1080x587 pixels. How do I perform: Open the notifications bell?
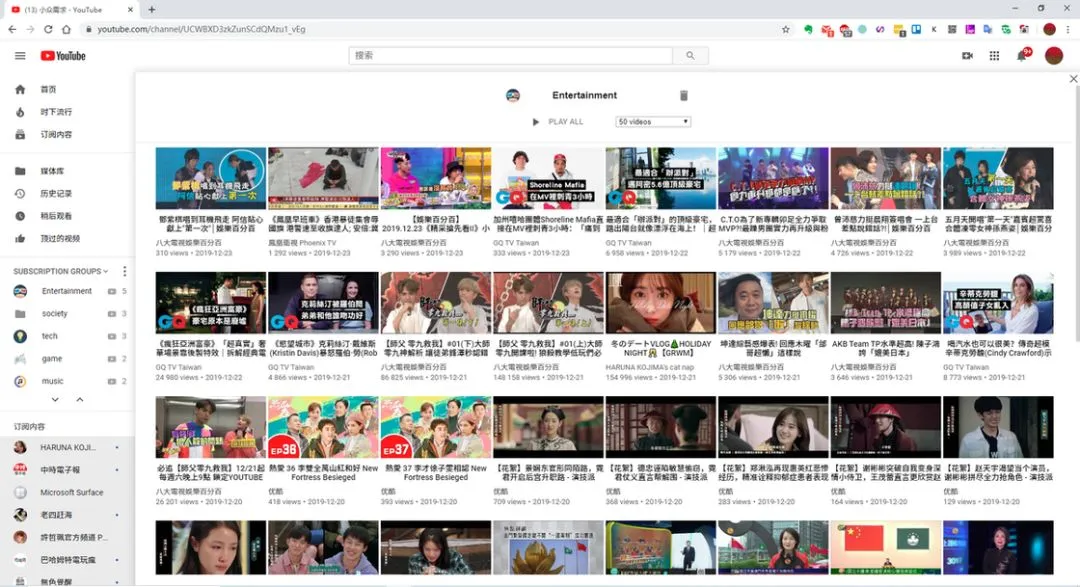[x=1022, y=55]
